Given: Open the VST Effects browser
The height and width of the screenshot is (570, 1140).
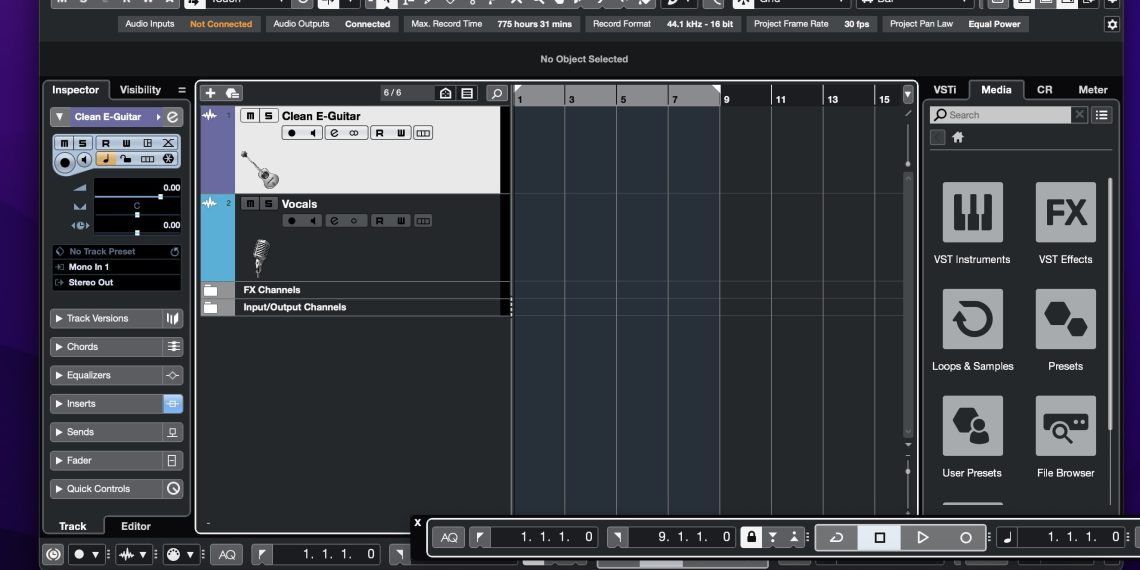Looking at the screenshot, I should pos(1065,212).
